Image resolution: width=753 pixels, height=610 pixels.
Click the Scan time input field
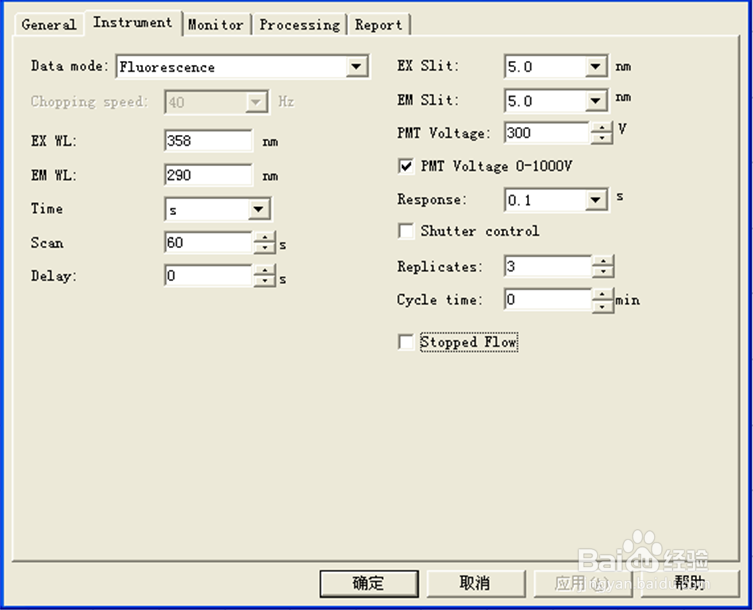tap(208, 242)
